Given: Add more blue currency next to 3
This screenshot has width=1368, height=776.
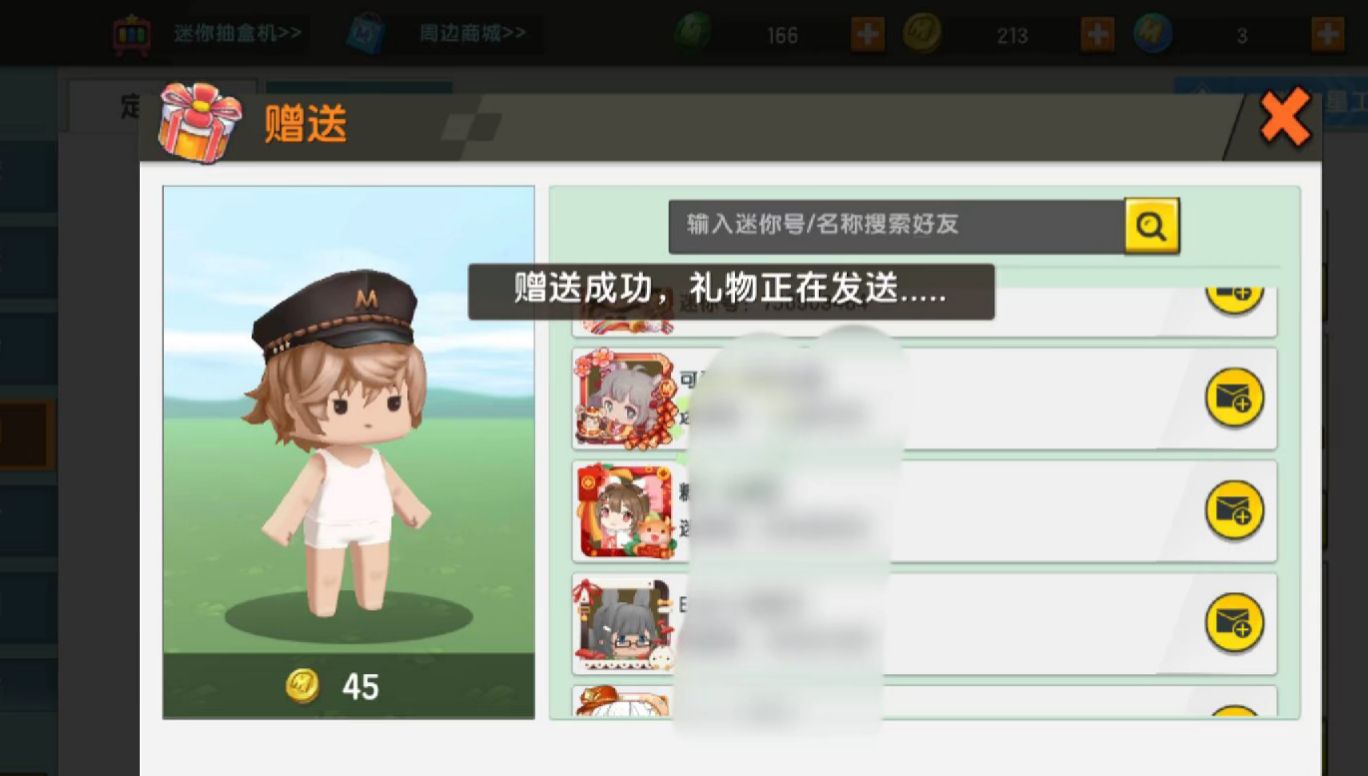Looking at the screenshot, I should 1327,35.
